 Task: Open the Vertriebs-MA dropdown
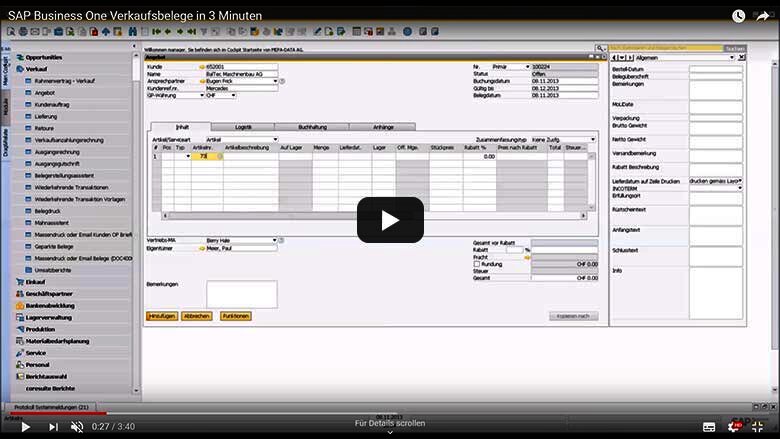pyautogui.click(x=276, y=241)
